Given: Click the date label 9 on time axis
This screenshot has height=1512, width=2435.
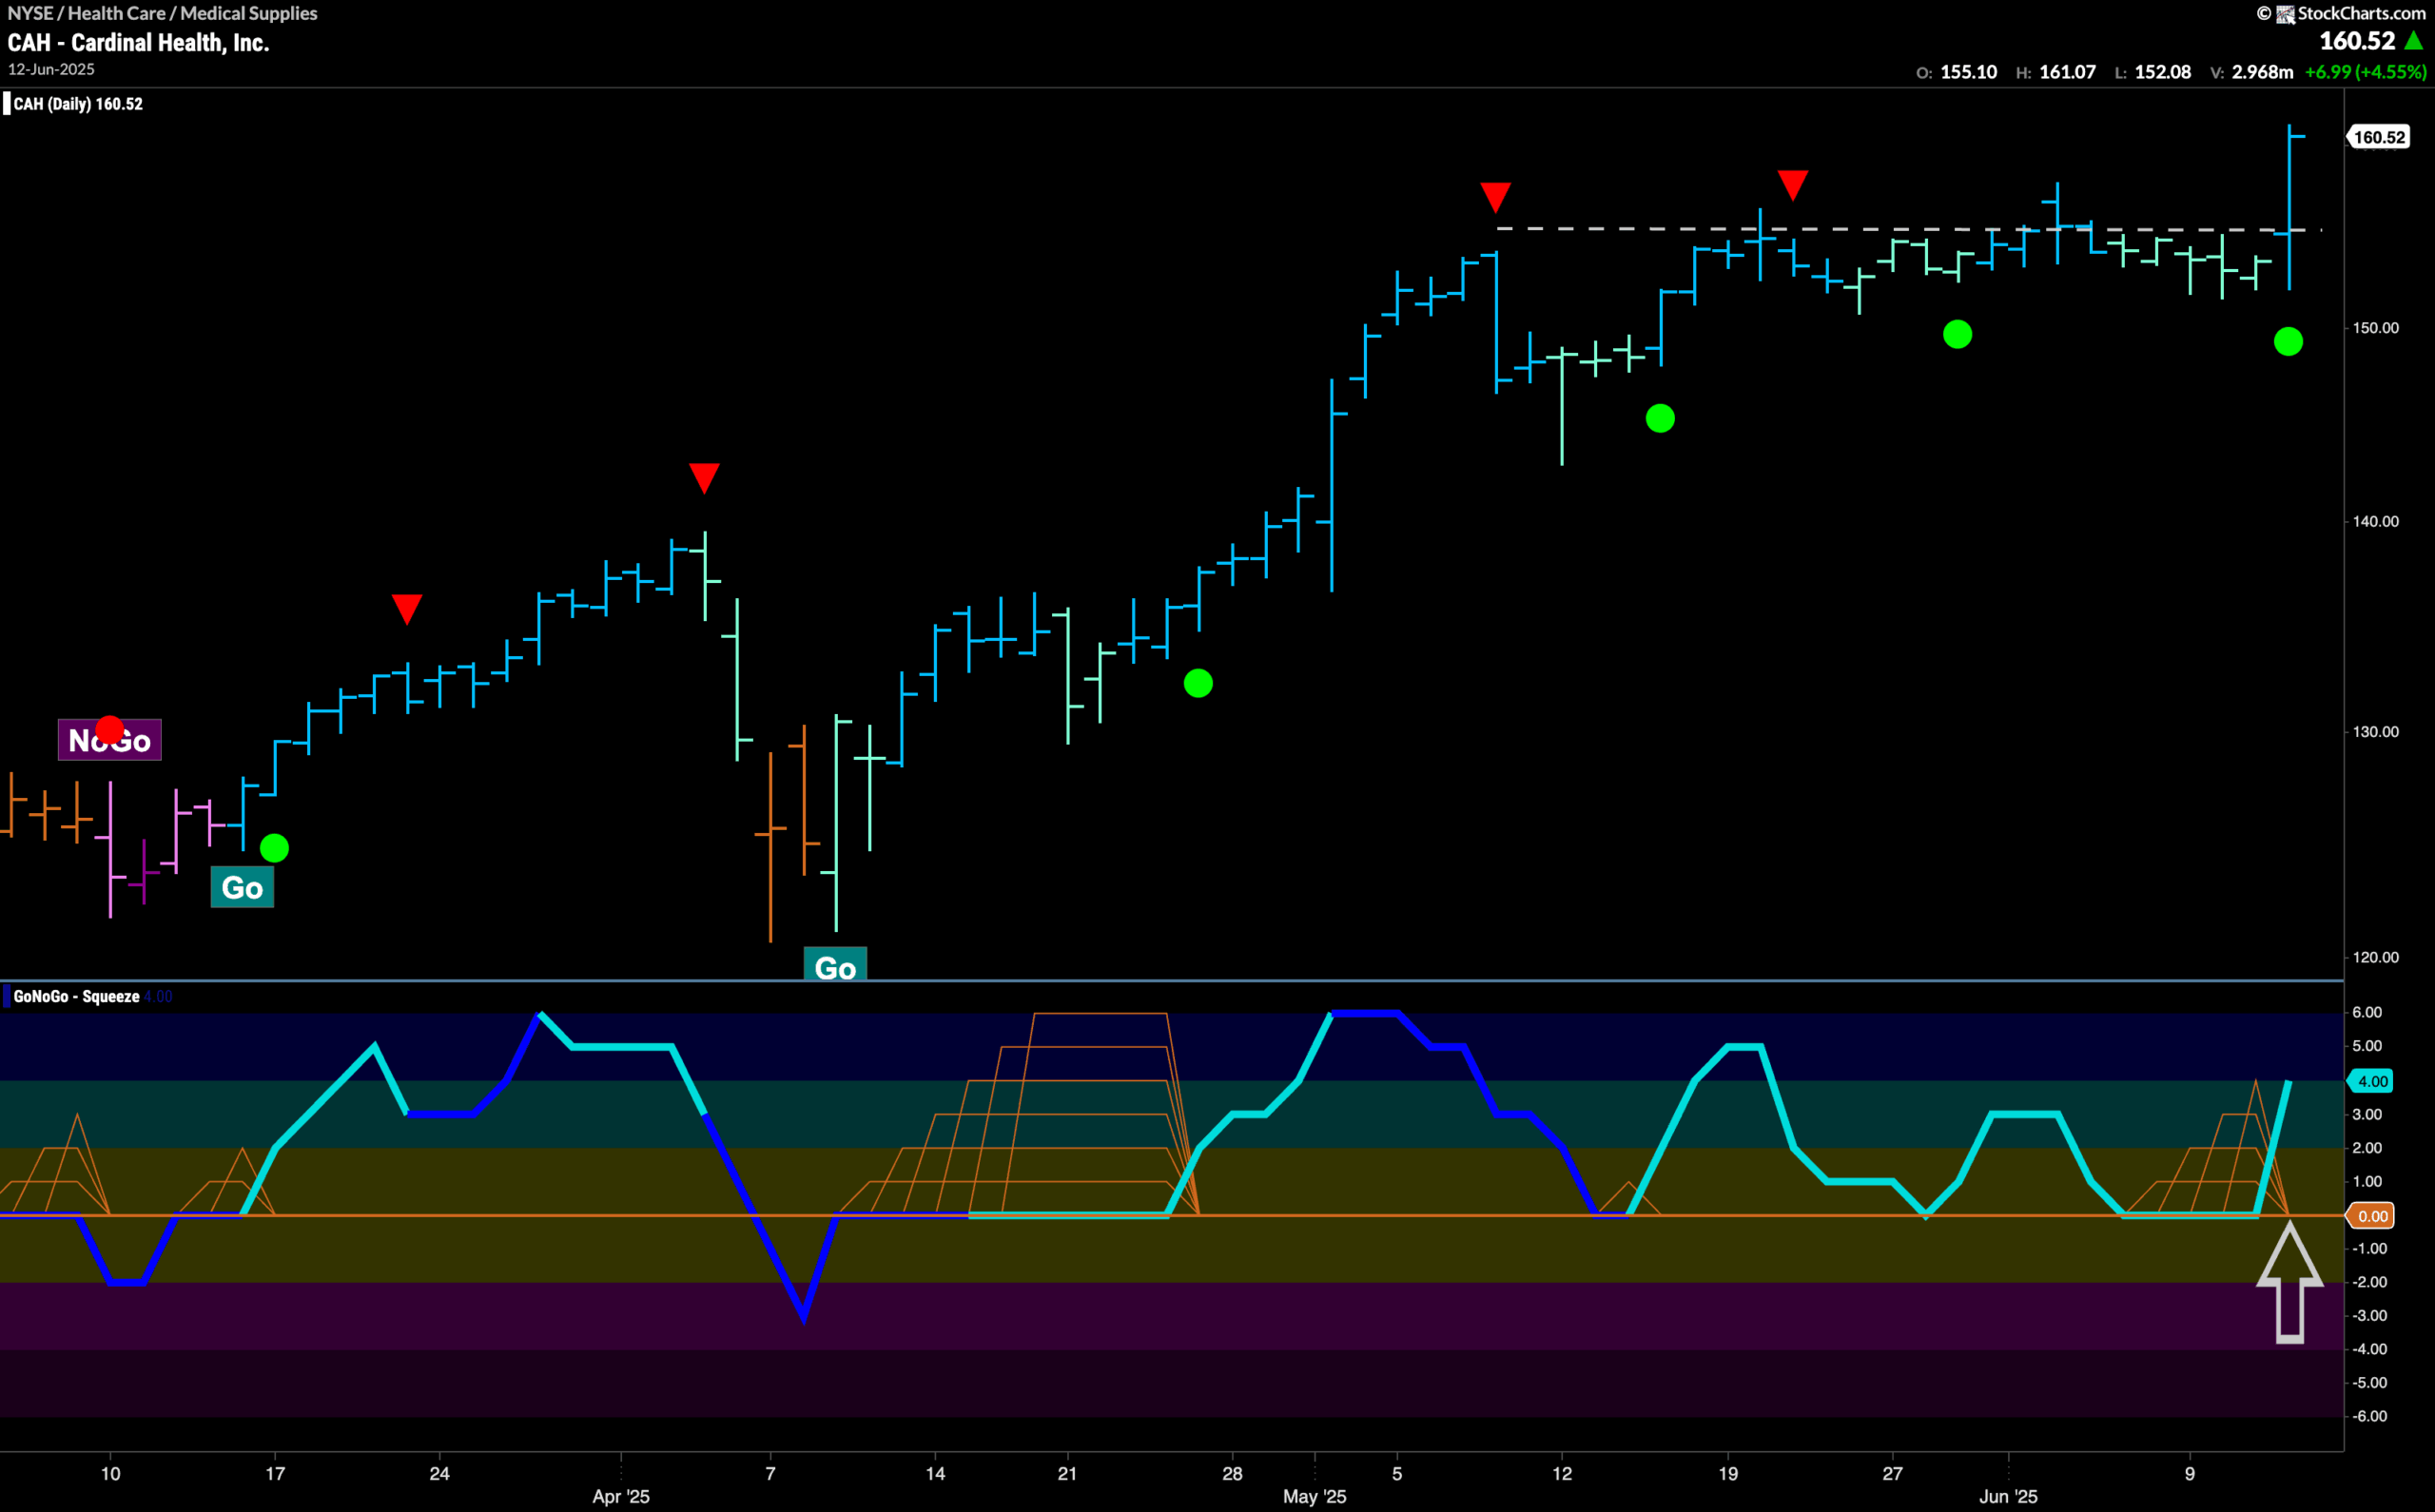Looking at the screenshot, I should (2190, 1473).
